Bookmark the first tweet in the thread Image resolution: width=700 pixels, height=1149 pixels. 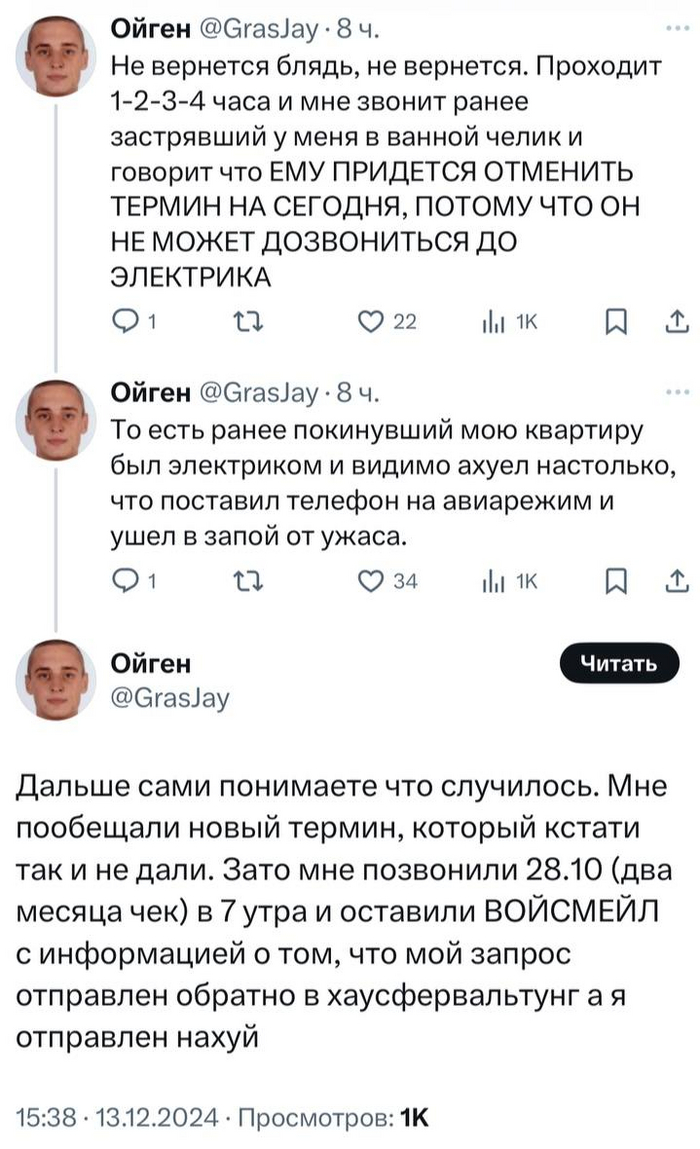[615, 320]
